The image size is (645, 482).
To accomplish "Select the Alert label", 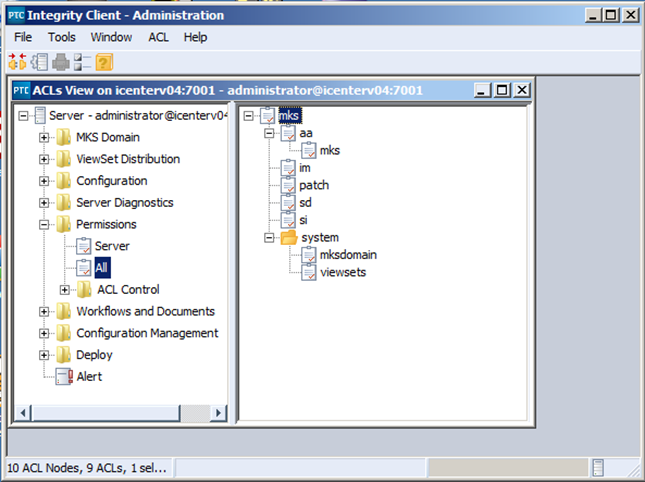I will pos(89,376).
